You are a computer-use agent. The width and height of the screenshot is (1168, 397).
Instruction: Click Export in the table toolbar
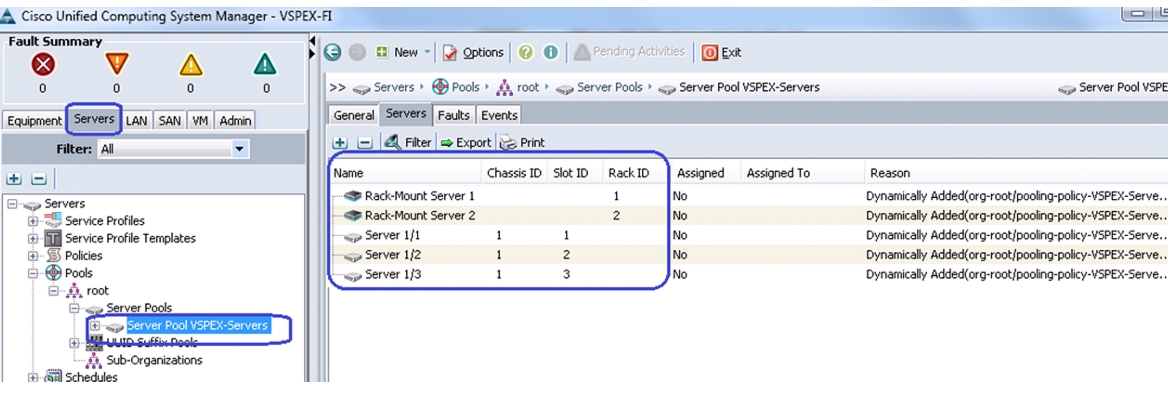(466, 142)
